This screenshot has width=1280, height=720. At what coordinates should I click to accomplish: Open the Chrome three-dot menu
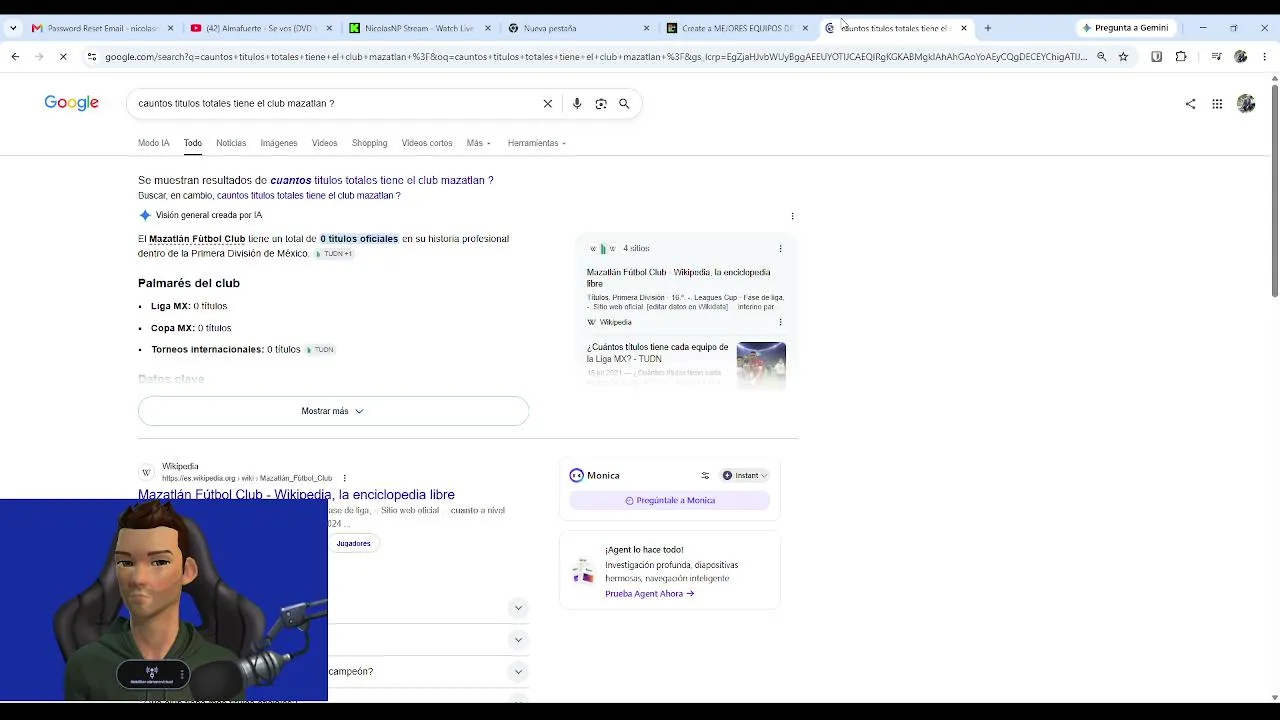tap(1265, 57)
